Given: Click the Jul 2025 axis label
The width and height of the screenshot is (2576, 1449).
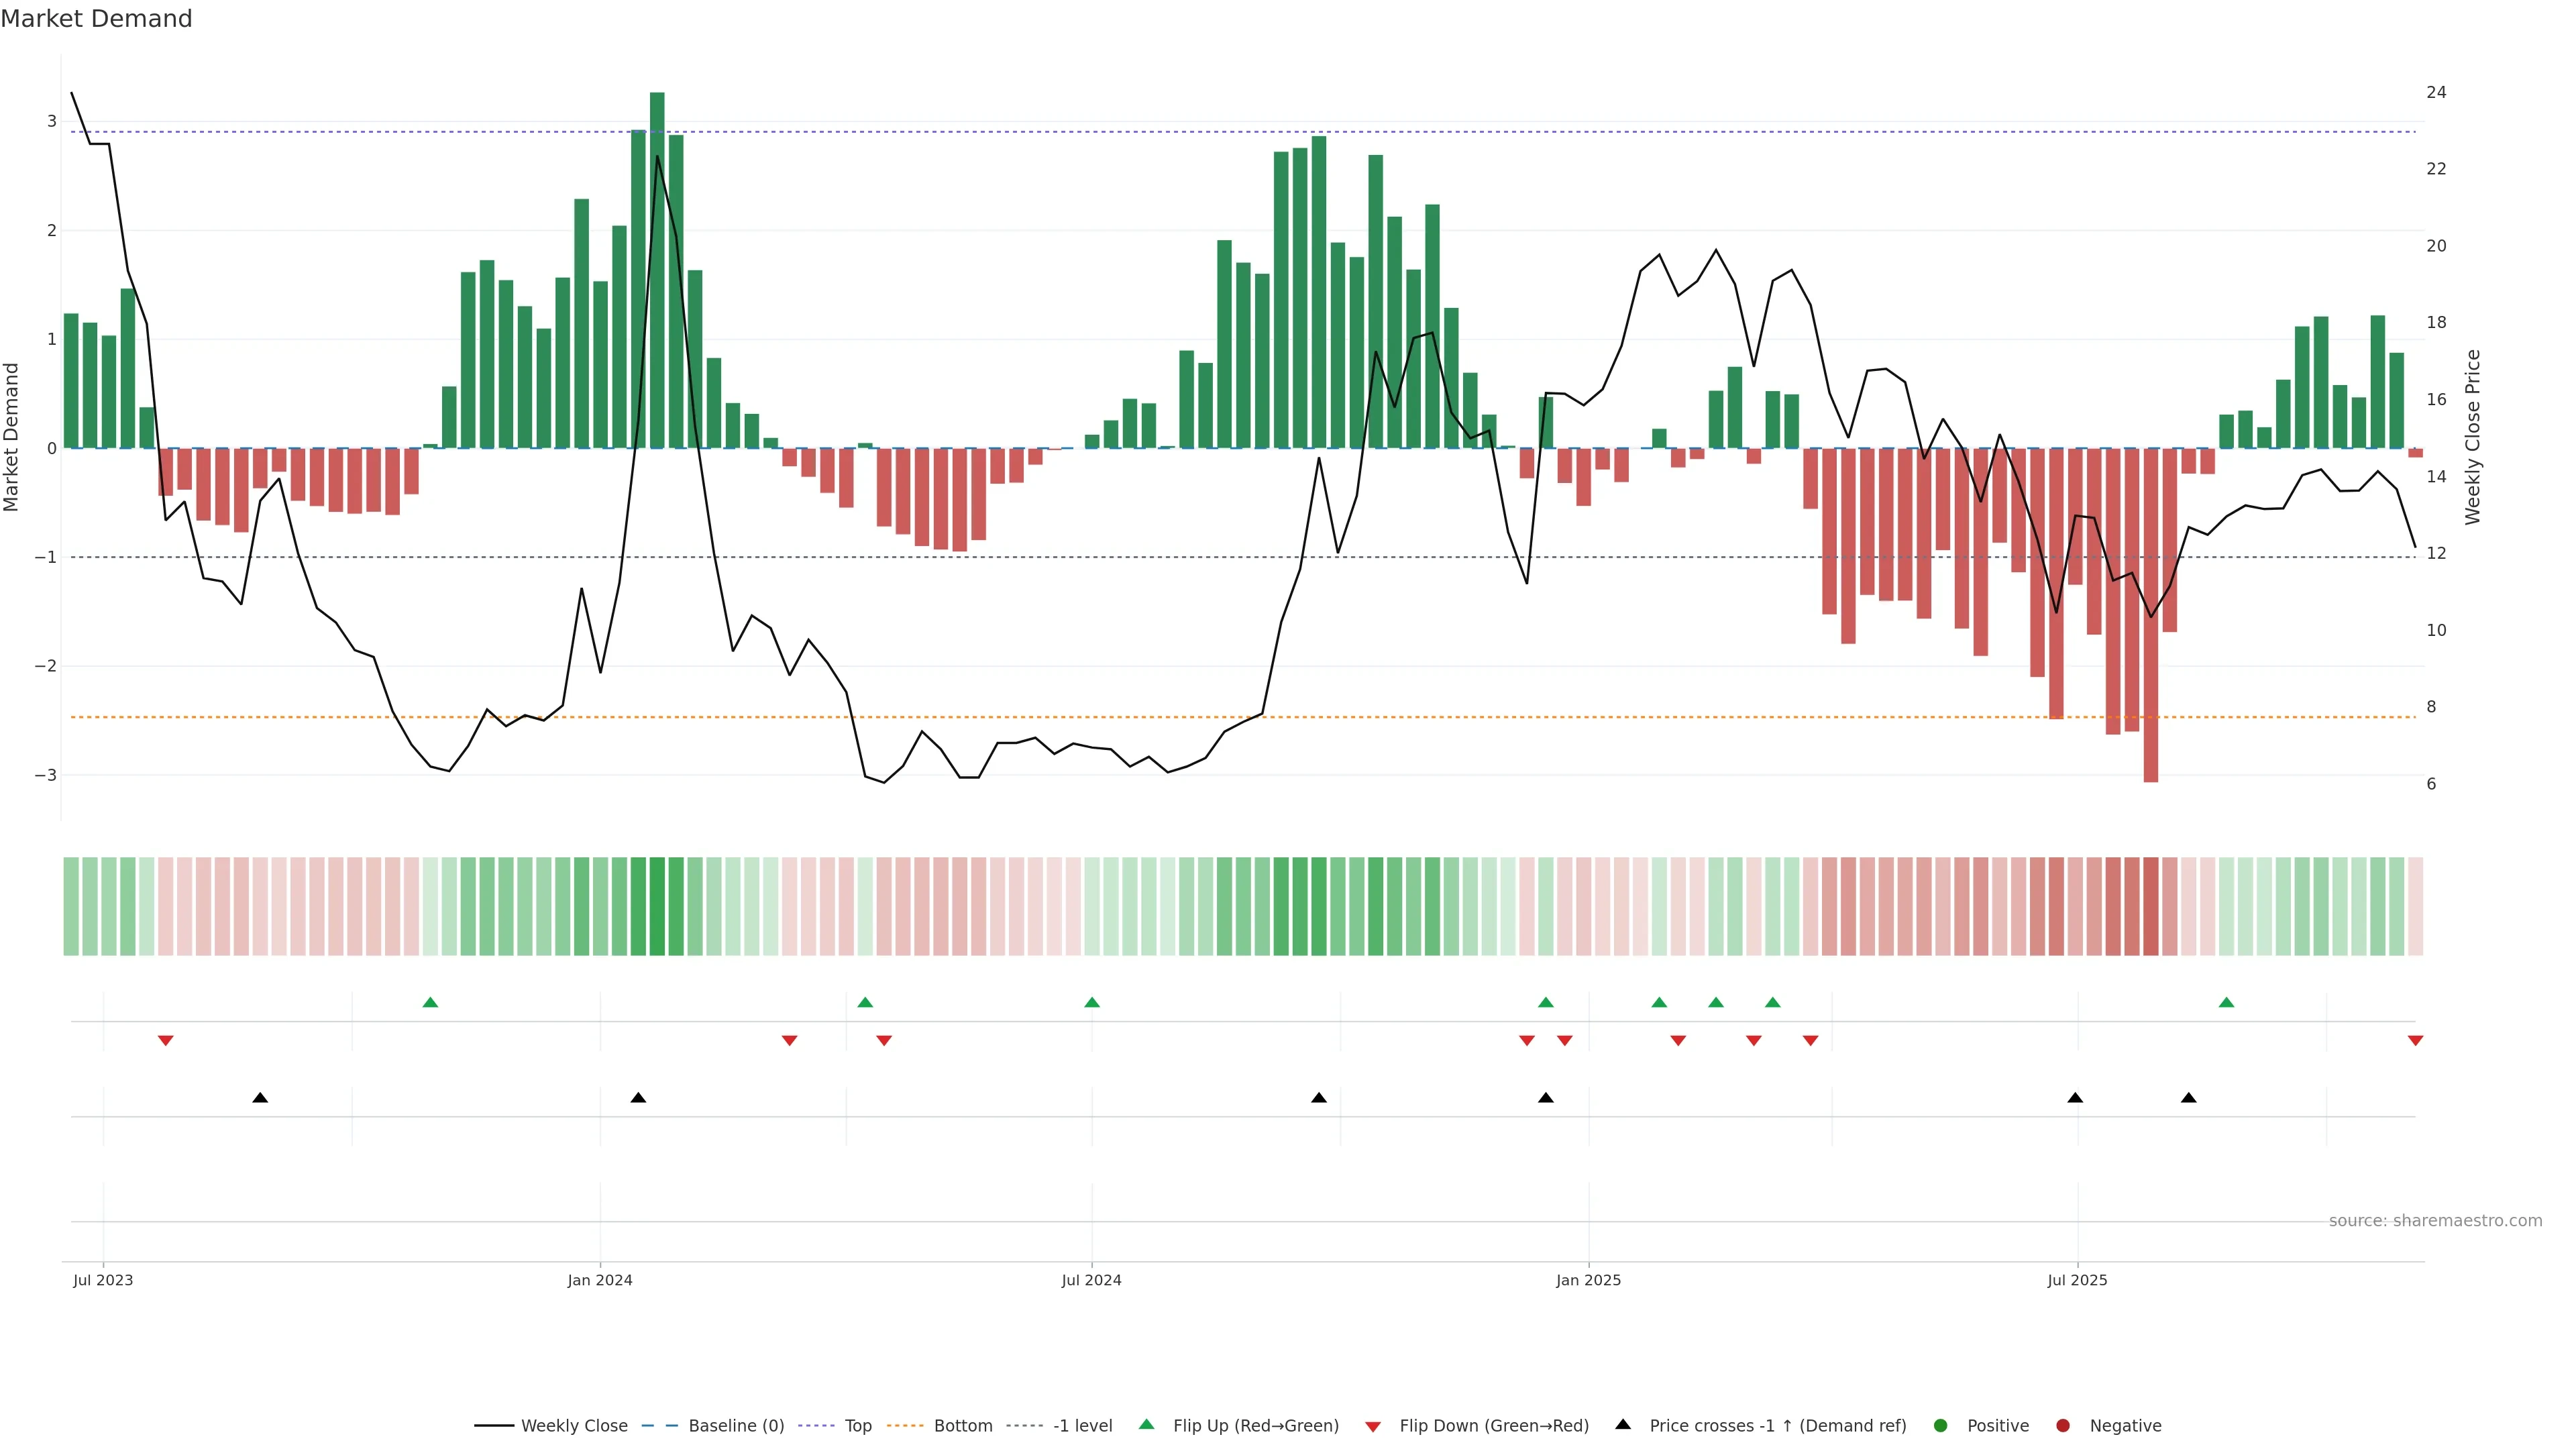Looking at the screenshot, I should pos(2077,1280).
